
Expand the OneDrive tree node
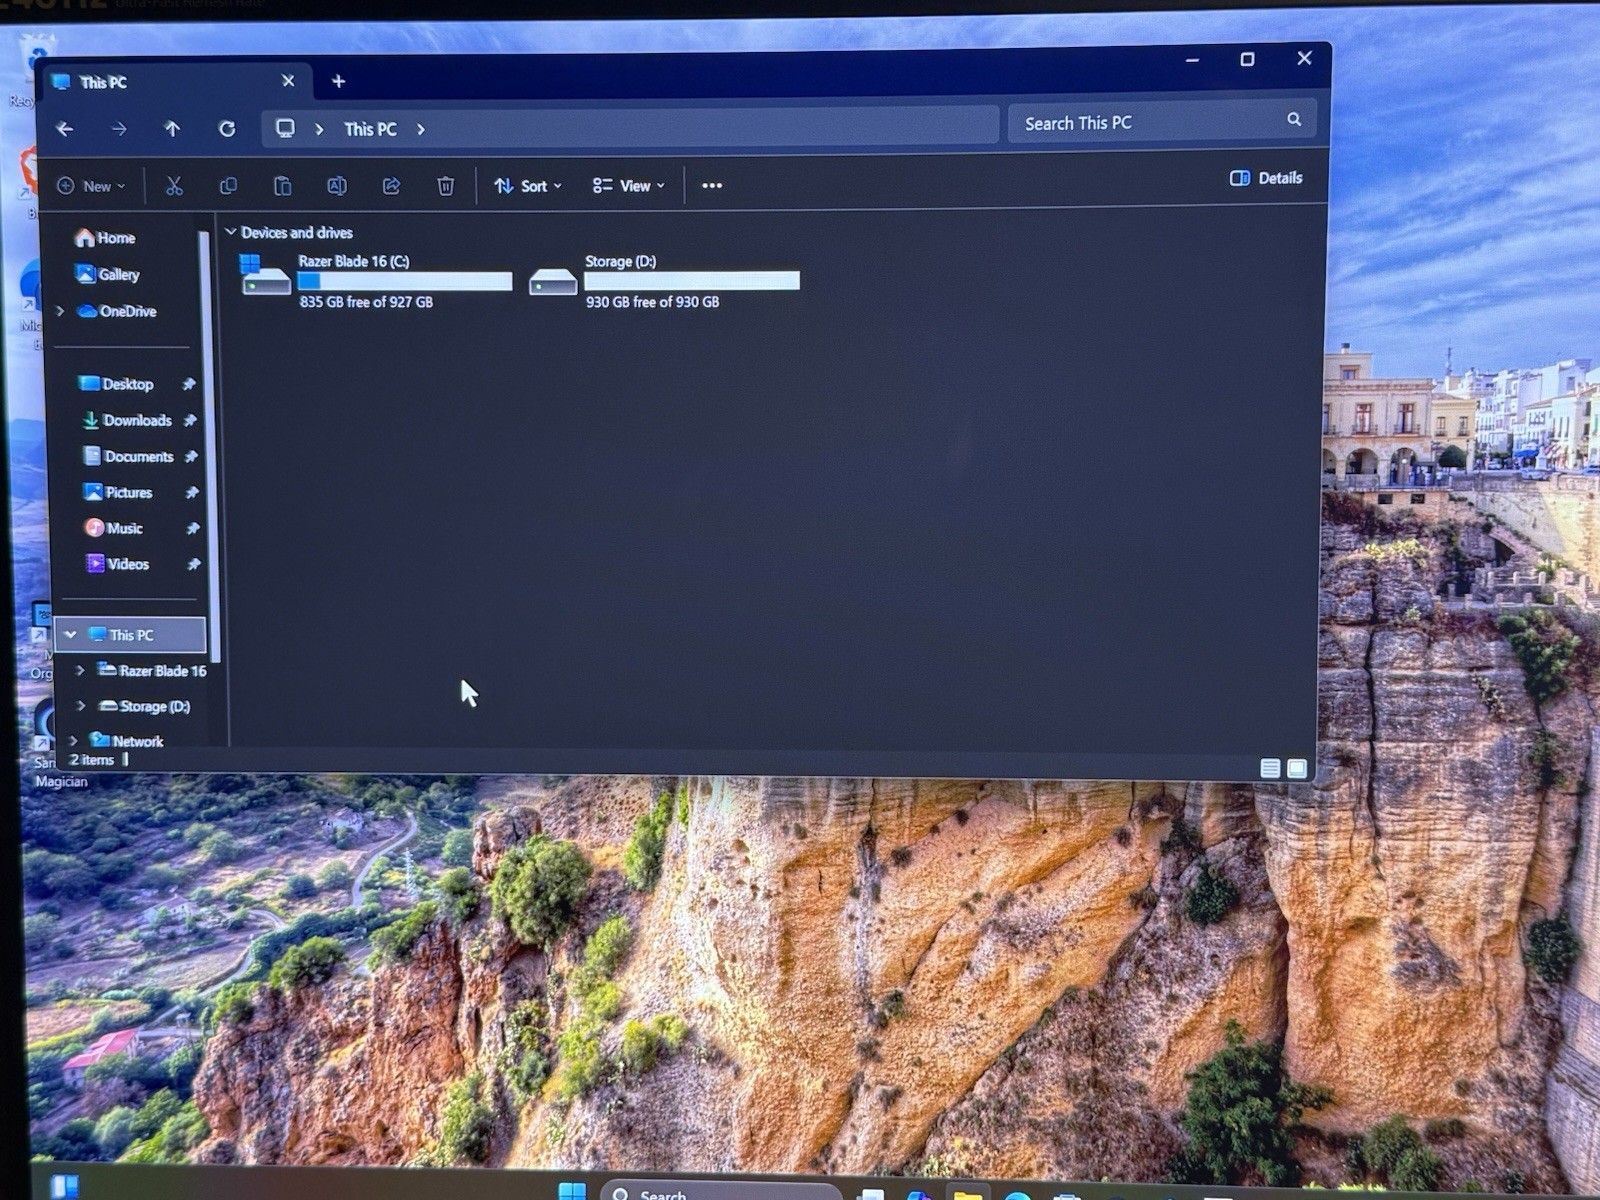tap(61, 311)
